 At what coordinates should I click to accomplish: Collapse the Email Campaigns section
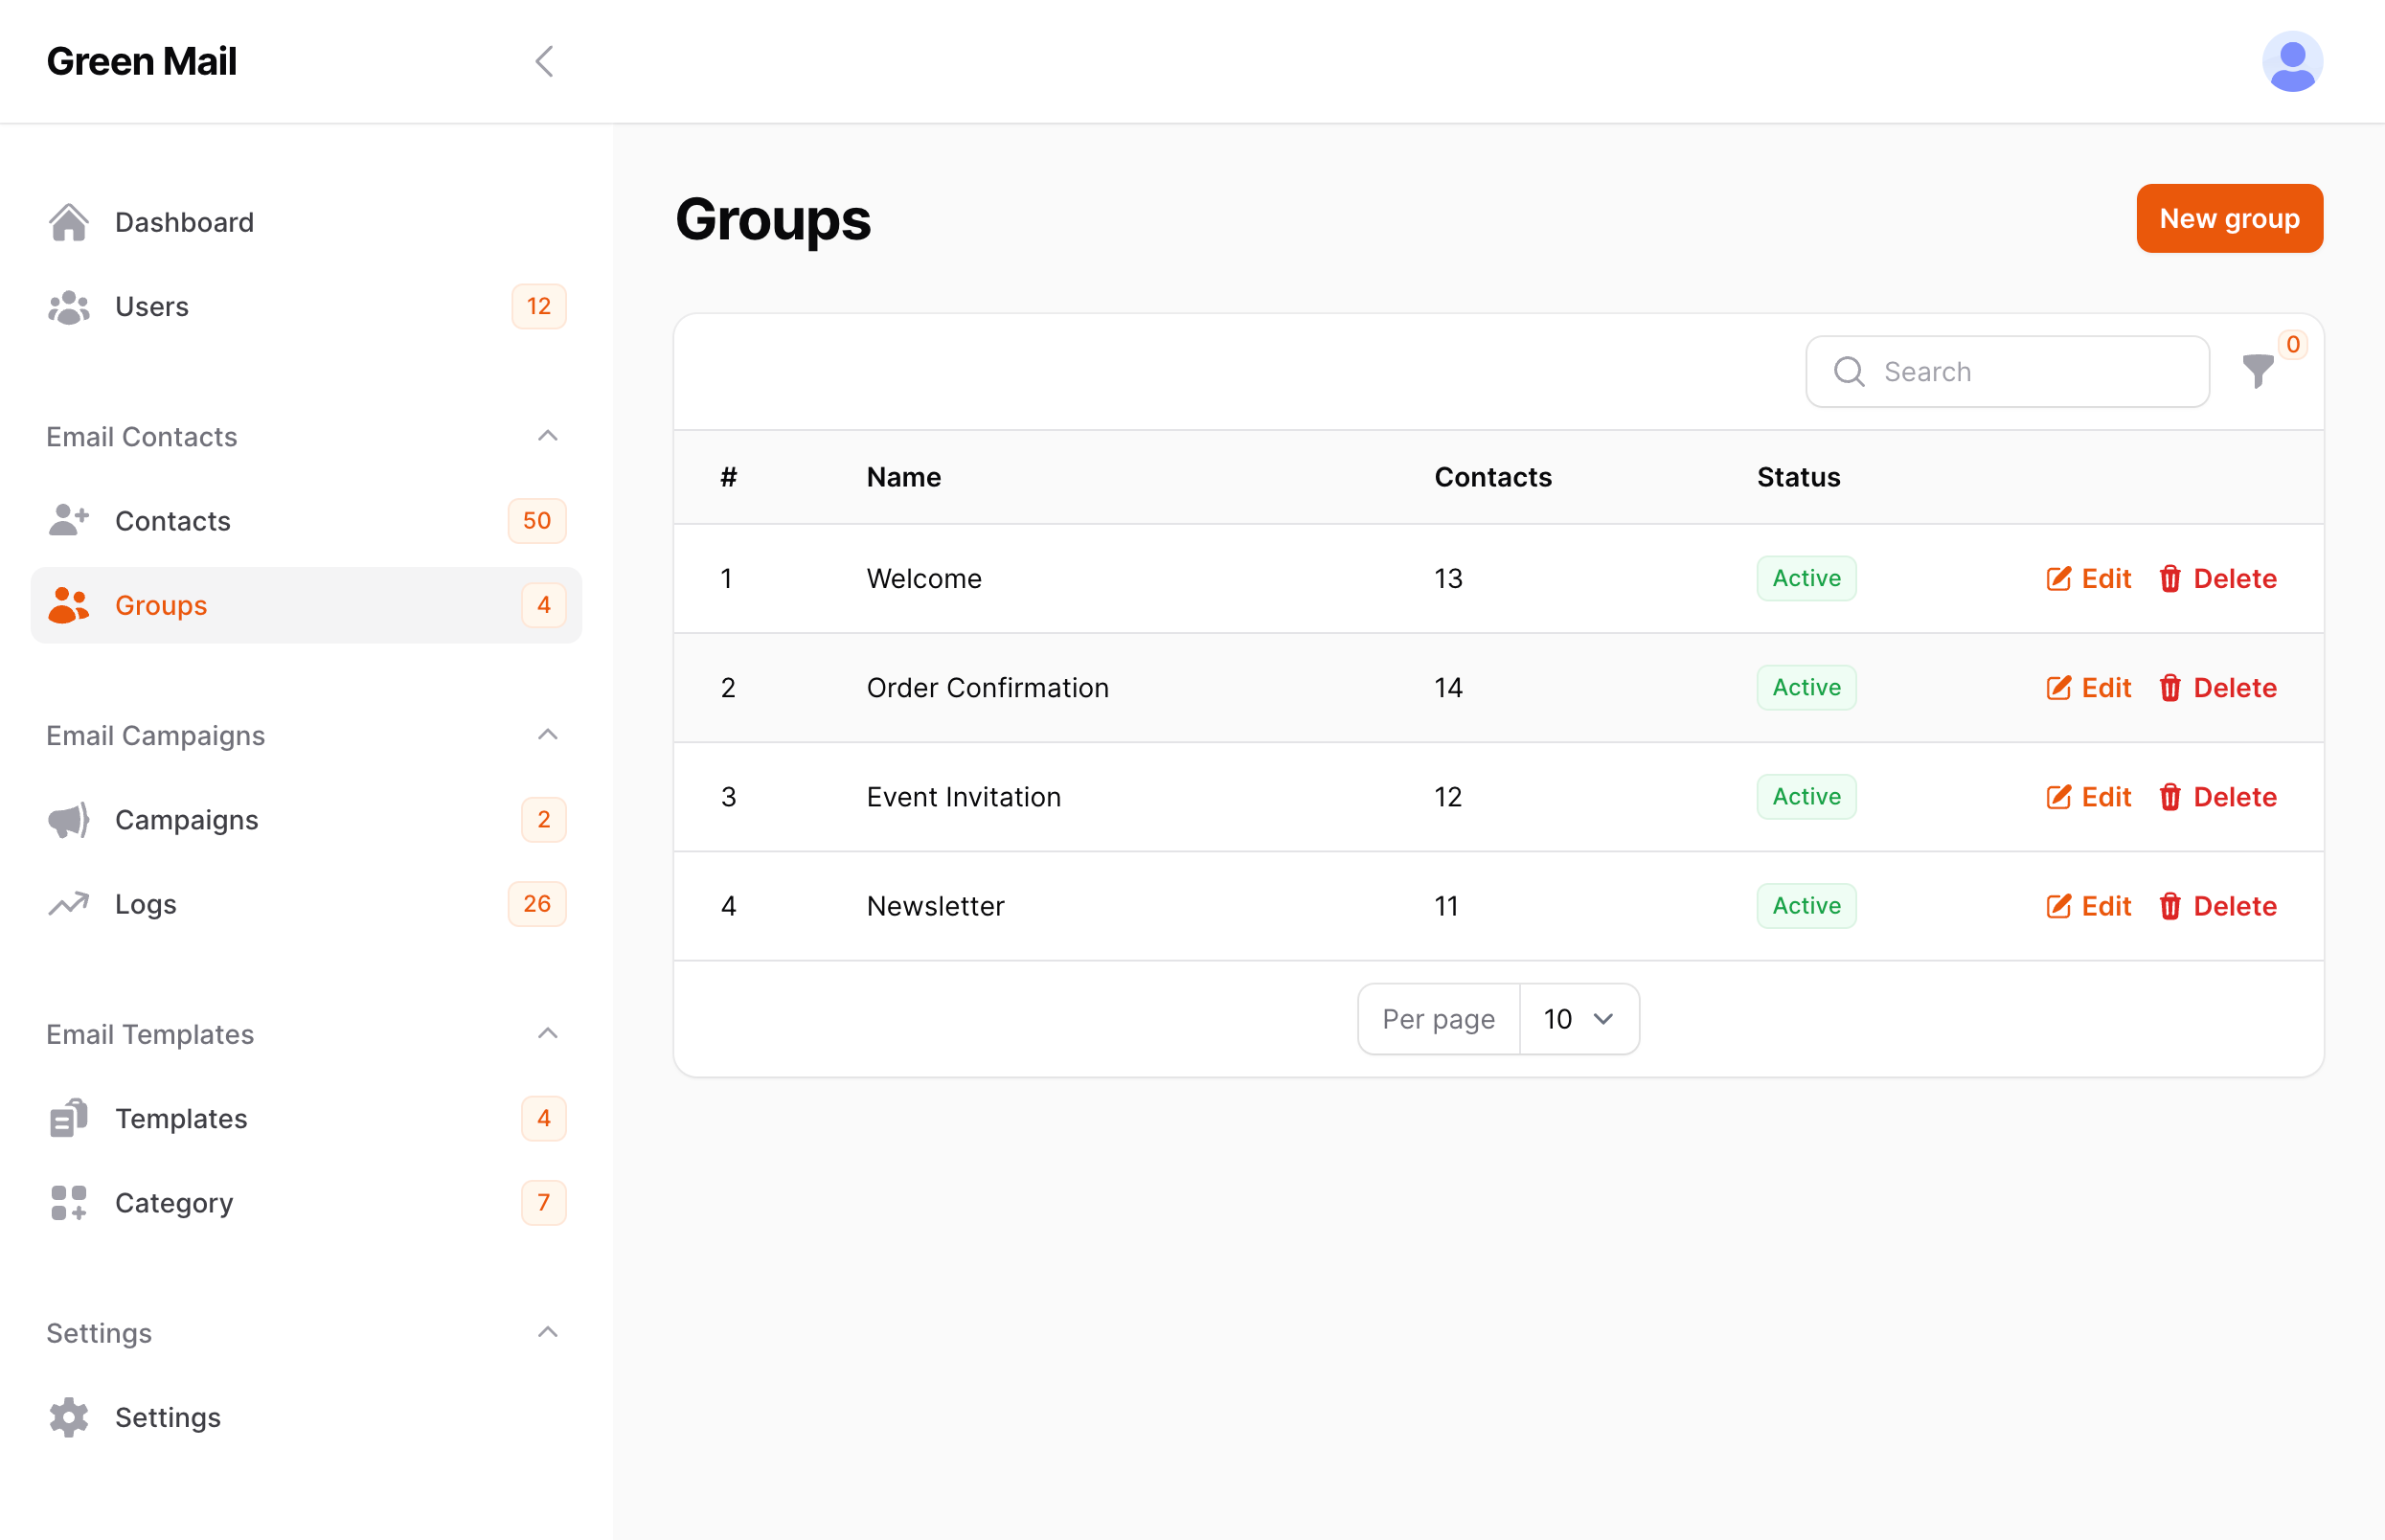[x=547, y=735]
